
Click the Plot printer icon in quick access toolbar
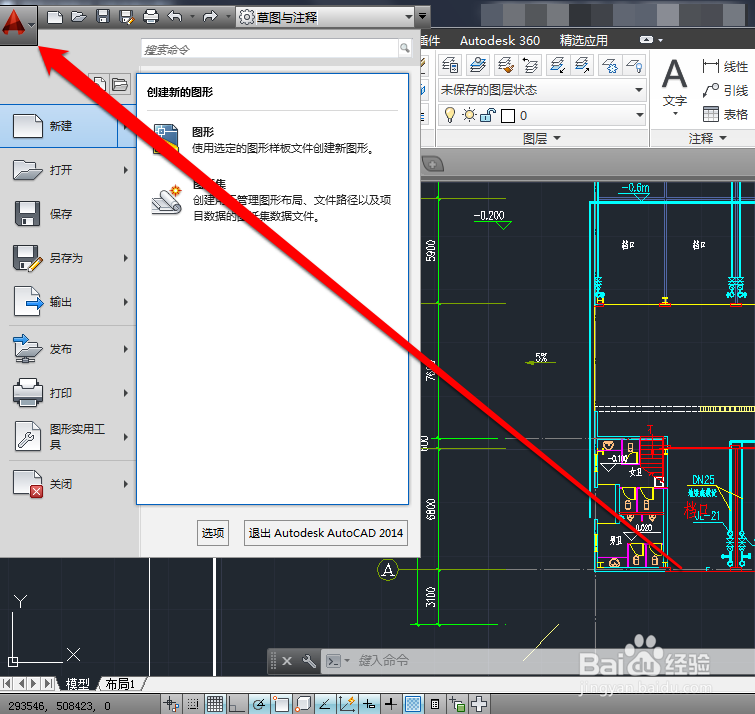click(x=151, y=17)
